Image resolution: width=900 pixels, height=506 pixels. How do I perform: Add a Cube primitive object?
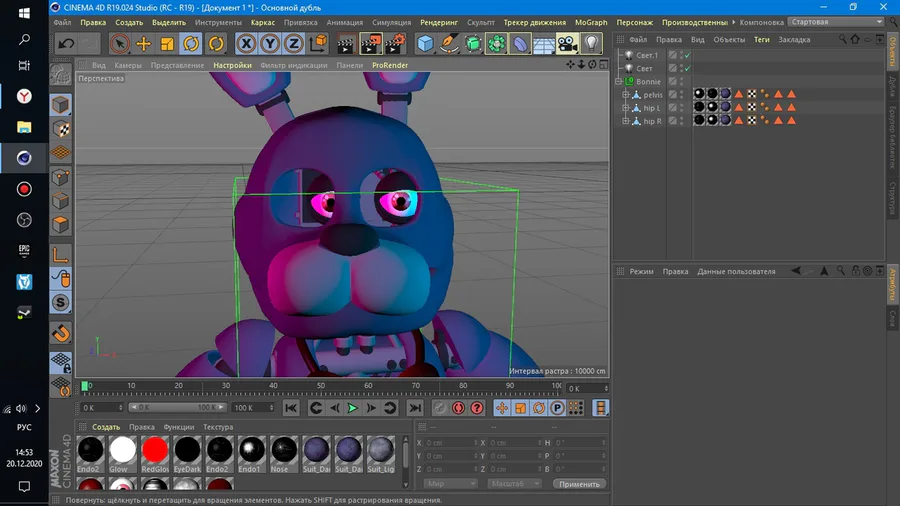click(425, 44)
